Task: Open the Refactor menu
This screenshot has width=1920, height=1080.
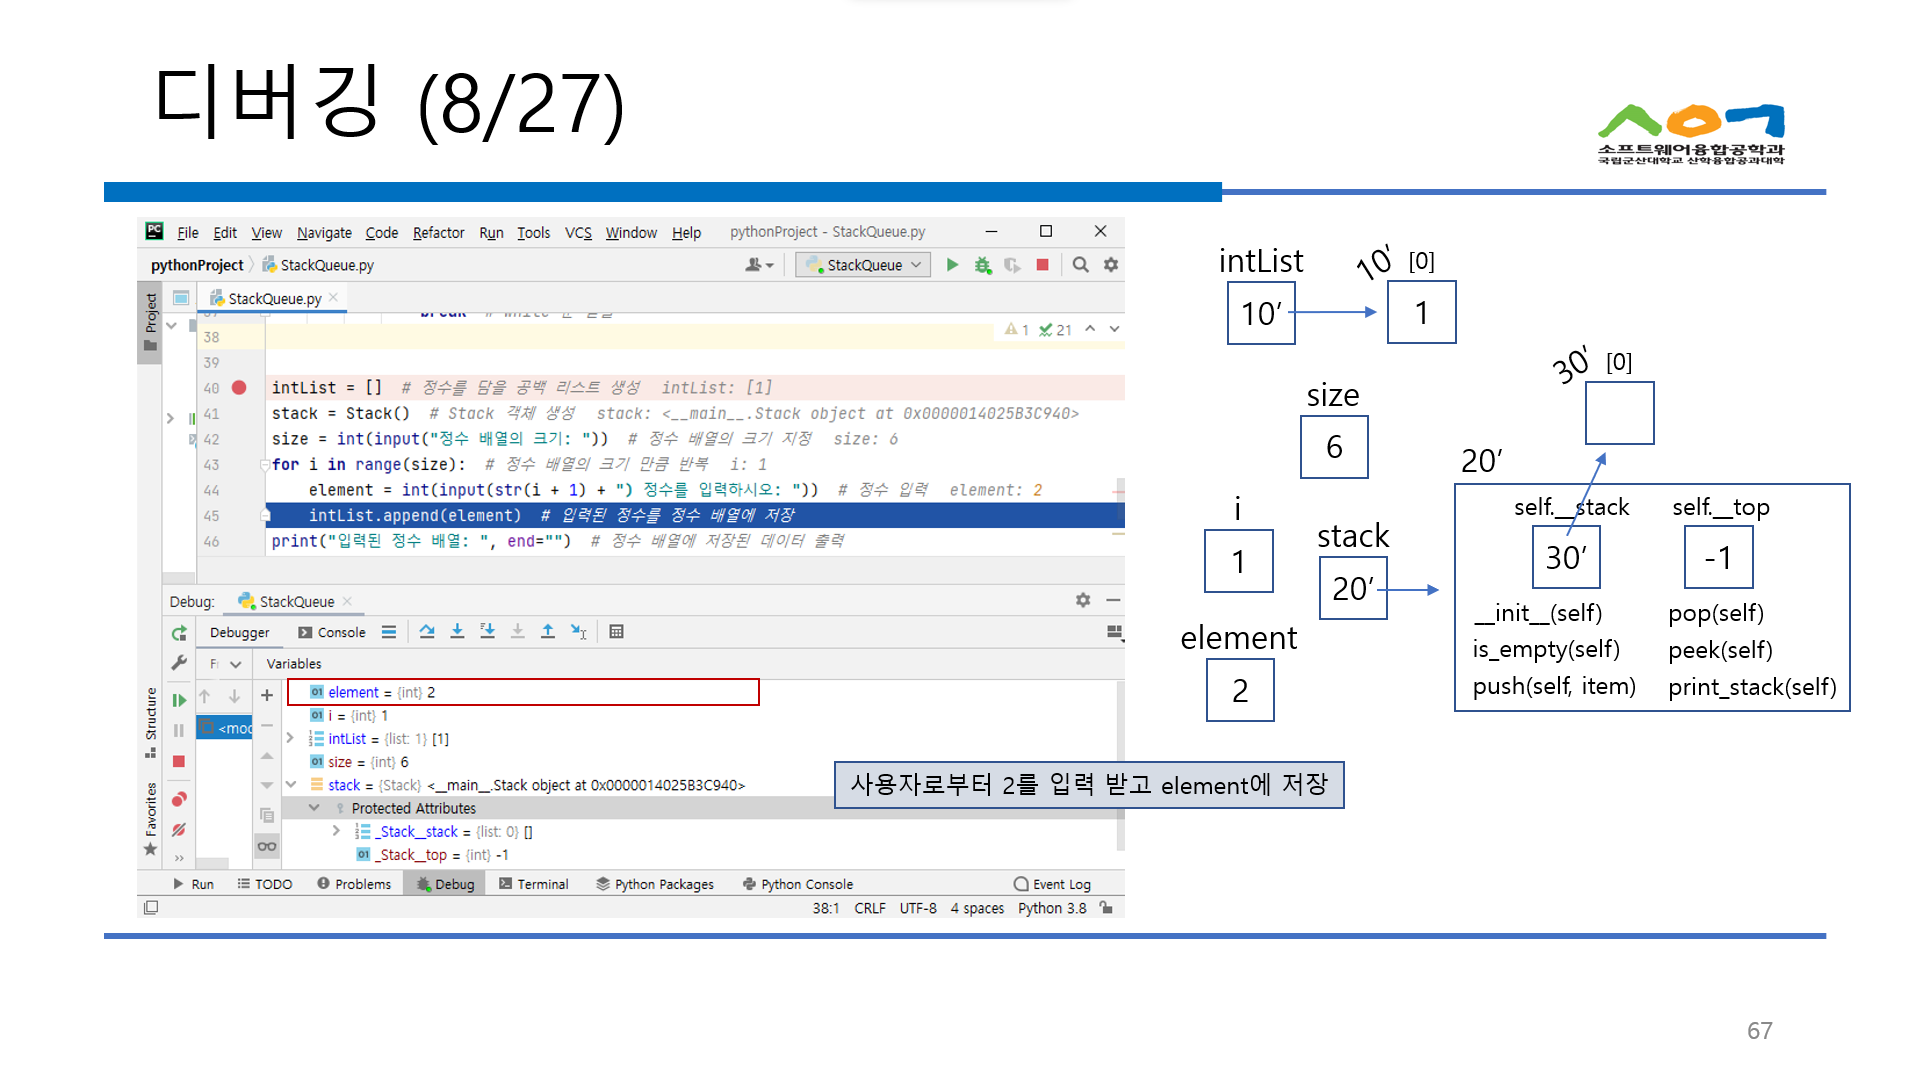Action: click(438, 233)
